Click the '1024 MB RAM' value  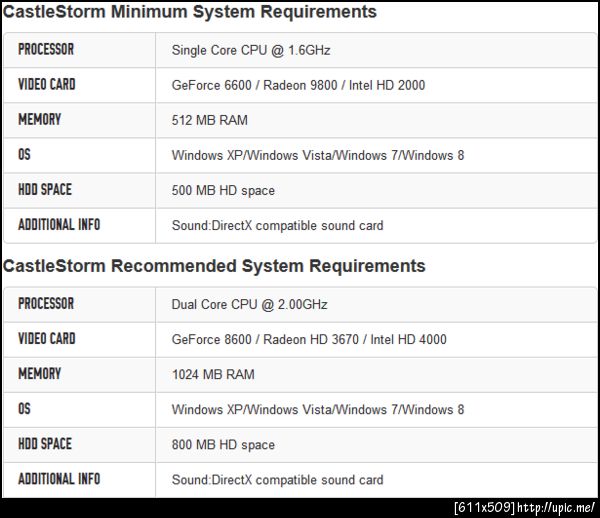point(213,374)
